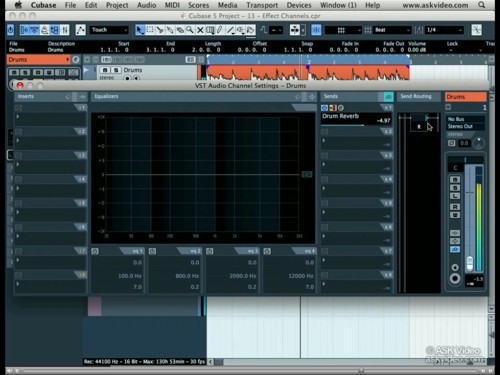Mute Drums track via M in track list
Screen dimensions: 500x375
(x=105, y=70)
